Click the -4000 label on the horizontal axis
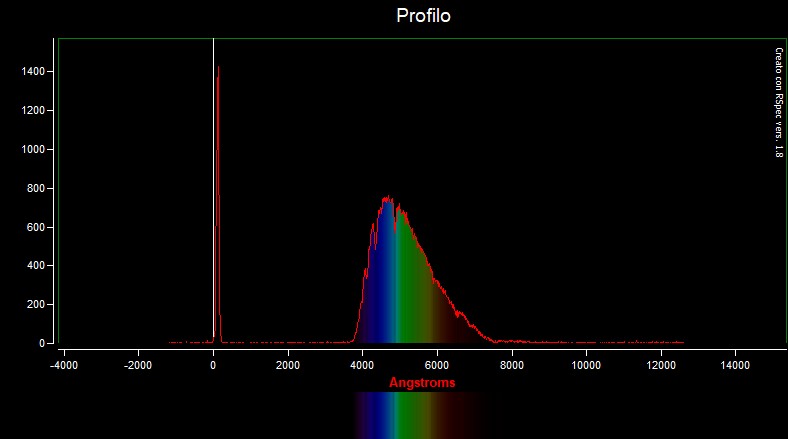Image resolution: width=788 pixels, height=439 pixels. tap(62, 366)
